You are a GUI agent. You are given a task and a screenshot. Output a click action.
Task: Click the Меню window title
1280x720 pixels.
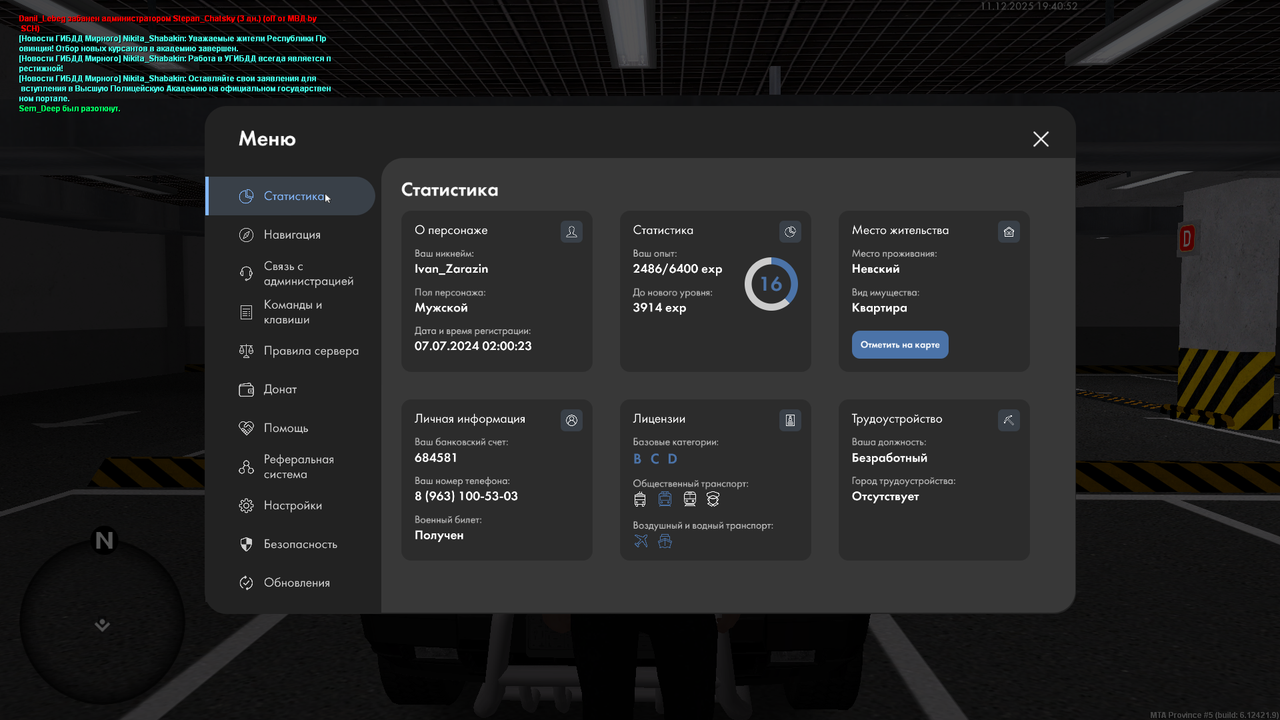[267, 139]
